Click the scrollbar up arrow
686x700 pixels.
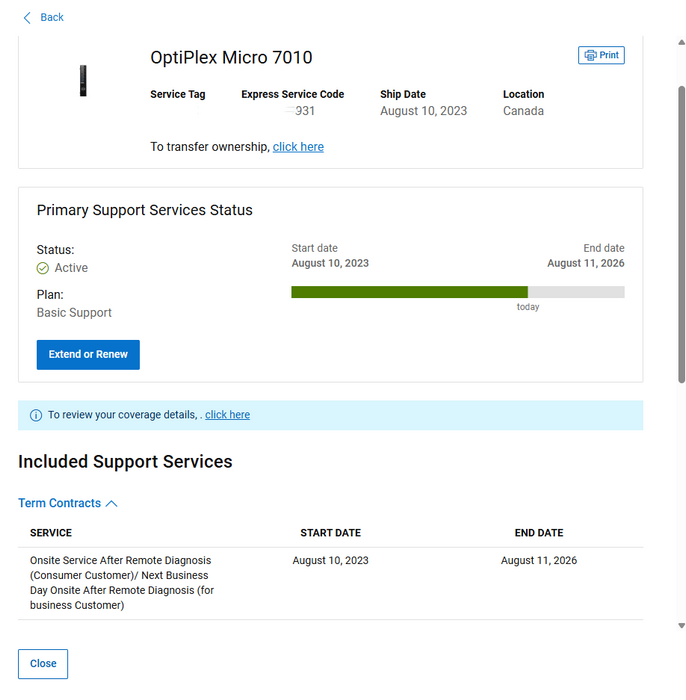click(681, 40)
